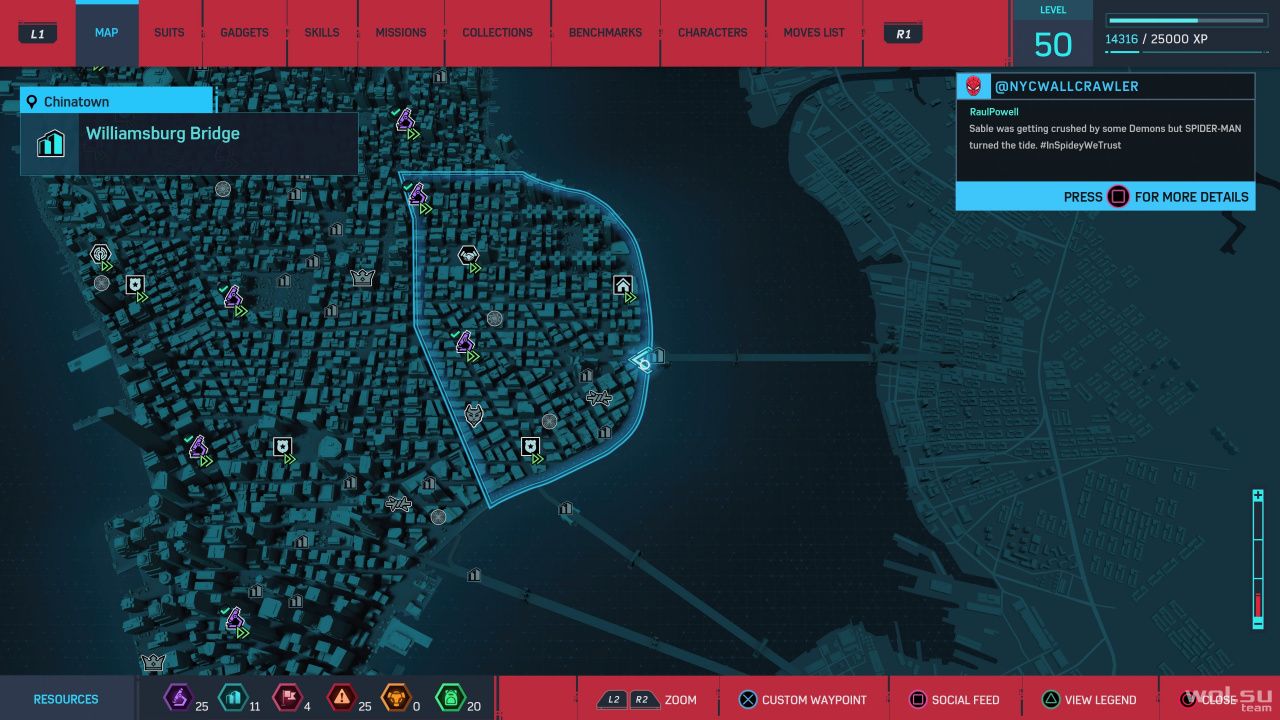Screen dimensions: 1280x720
Task: Click the 'Sable was getting crushed' post text
Action: (x=1105, y=137)
